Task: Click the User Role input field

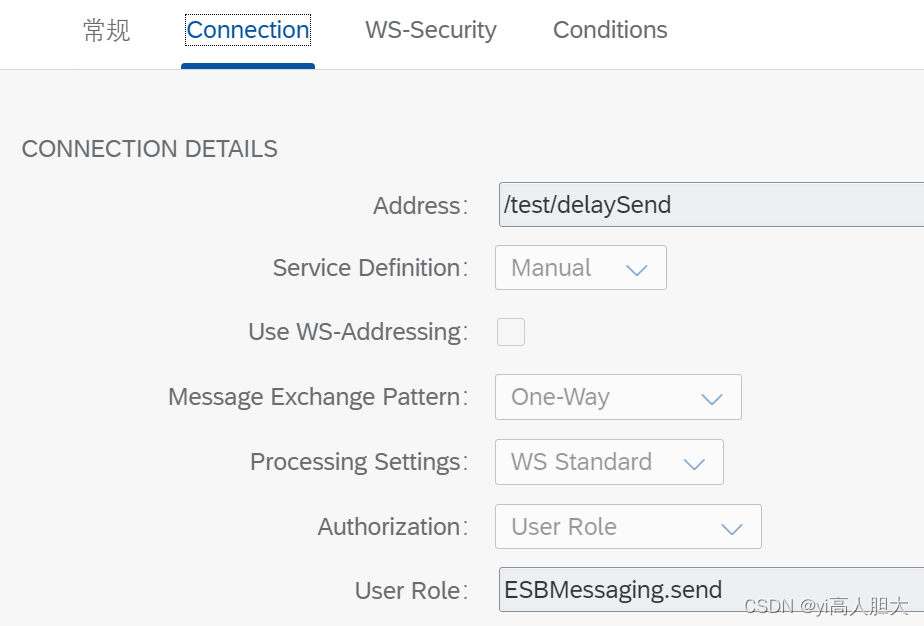Action: click(x=711, y=589)
